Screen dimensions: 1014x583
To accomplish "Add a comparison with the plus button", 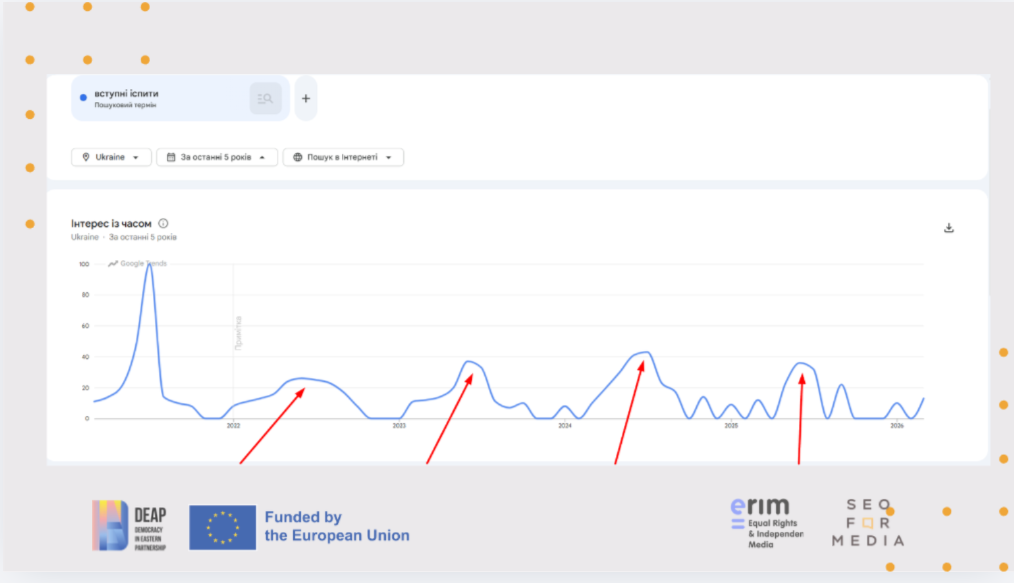I will tap(306, 98).
